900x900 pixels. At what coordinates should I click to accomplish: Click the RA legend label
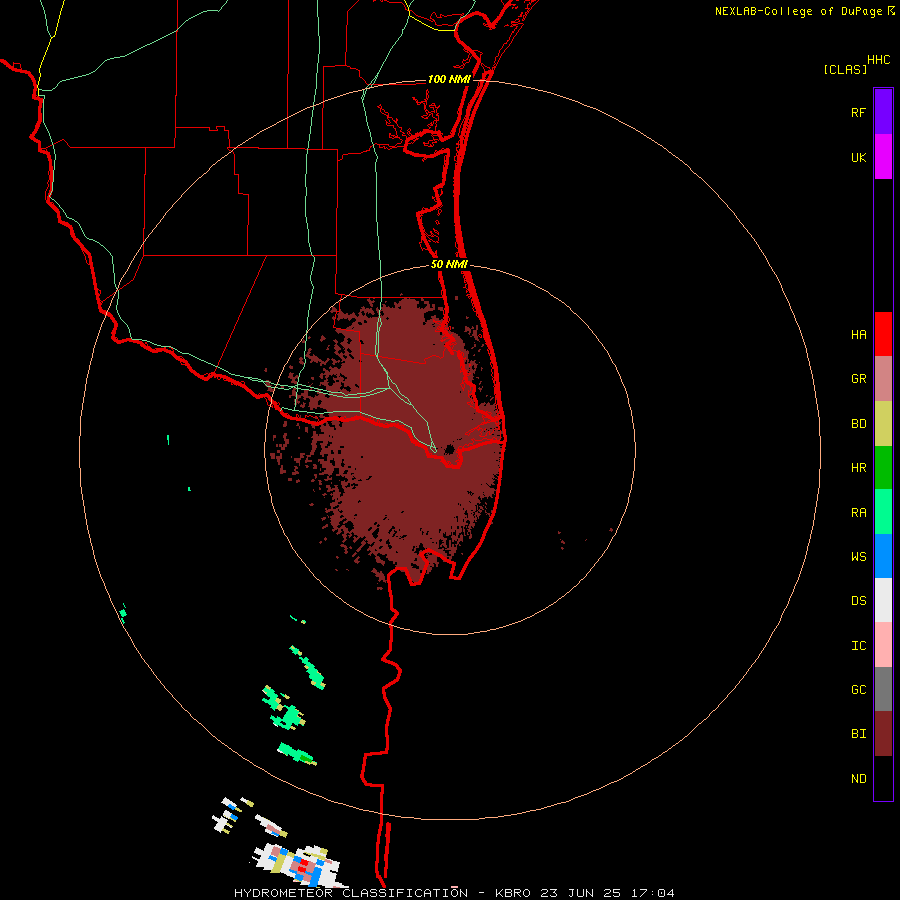pyautogui.click(x=858, y=512)
